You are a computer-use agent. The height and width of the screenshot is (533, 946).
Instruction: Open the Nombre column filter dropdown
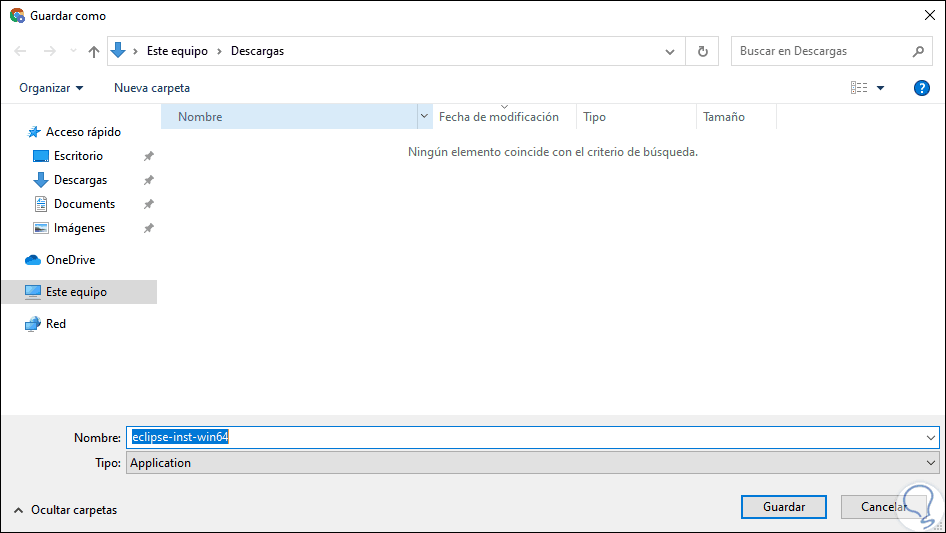click(425, 117)
